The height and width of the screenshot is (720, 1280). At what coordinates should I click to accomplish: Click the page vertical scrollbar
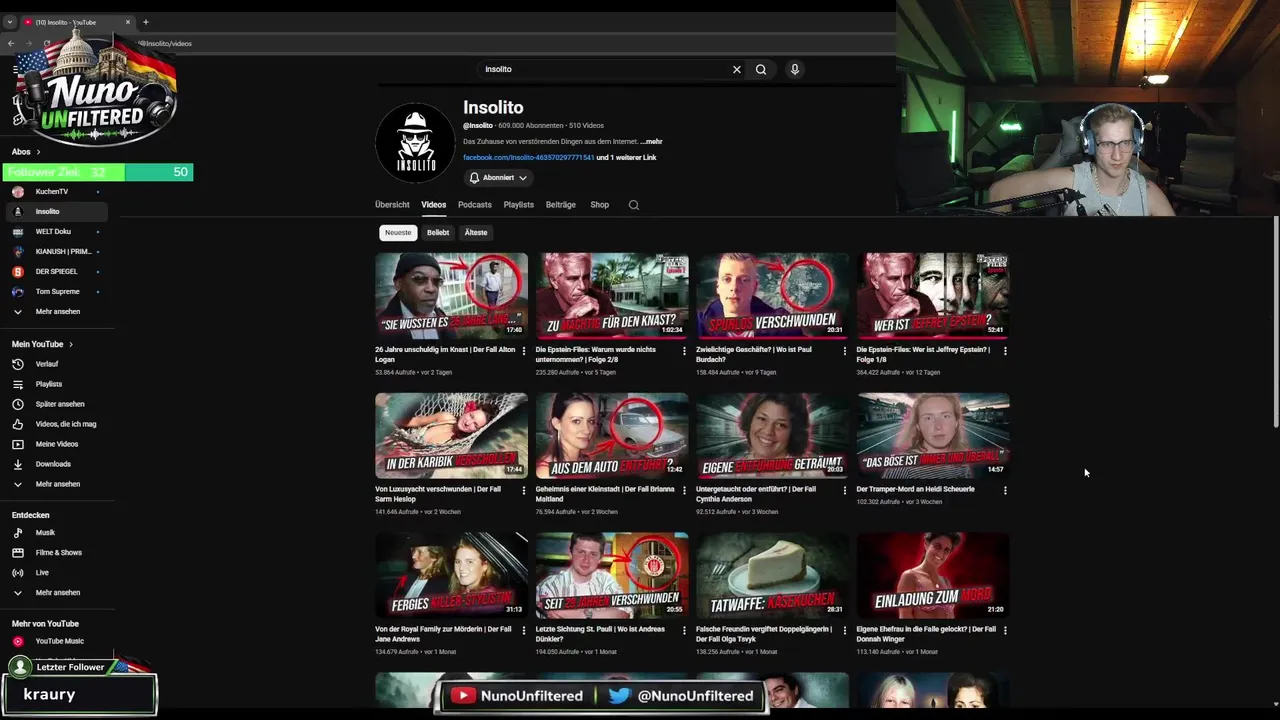point(1276,320)
